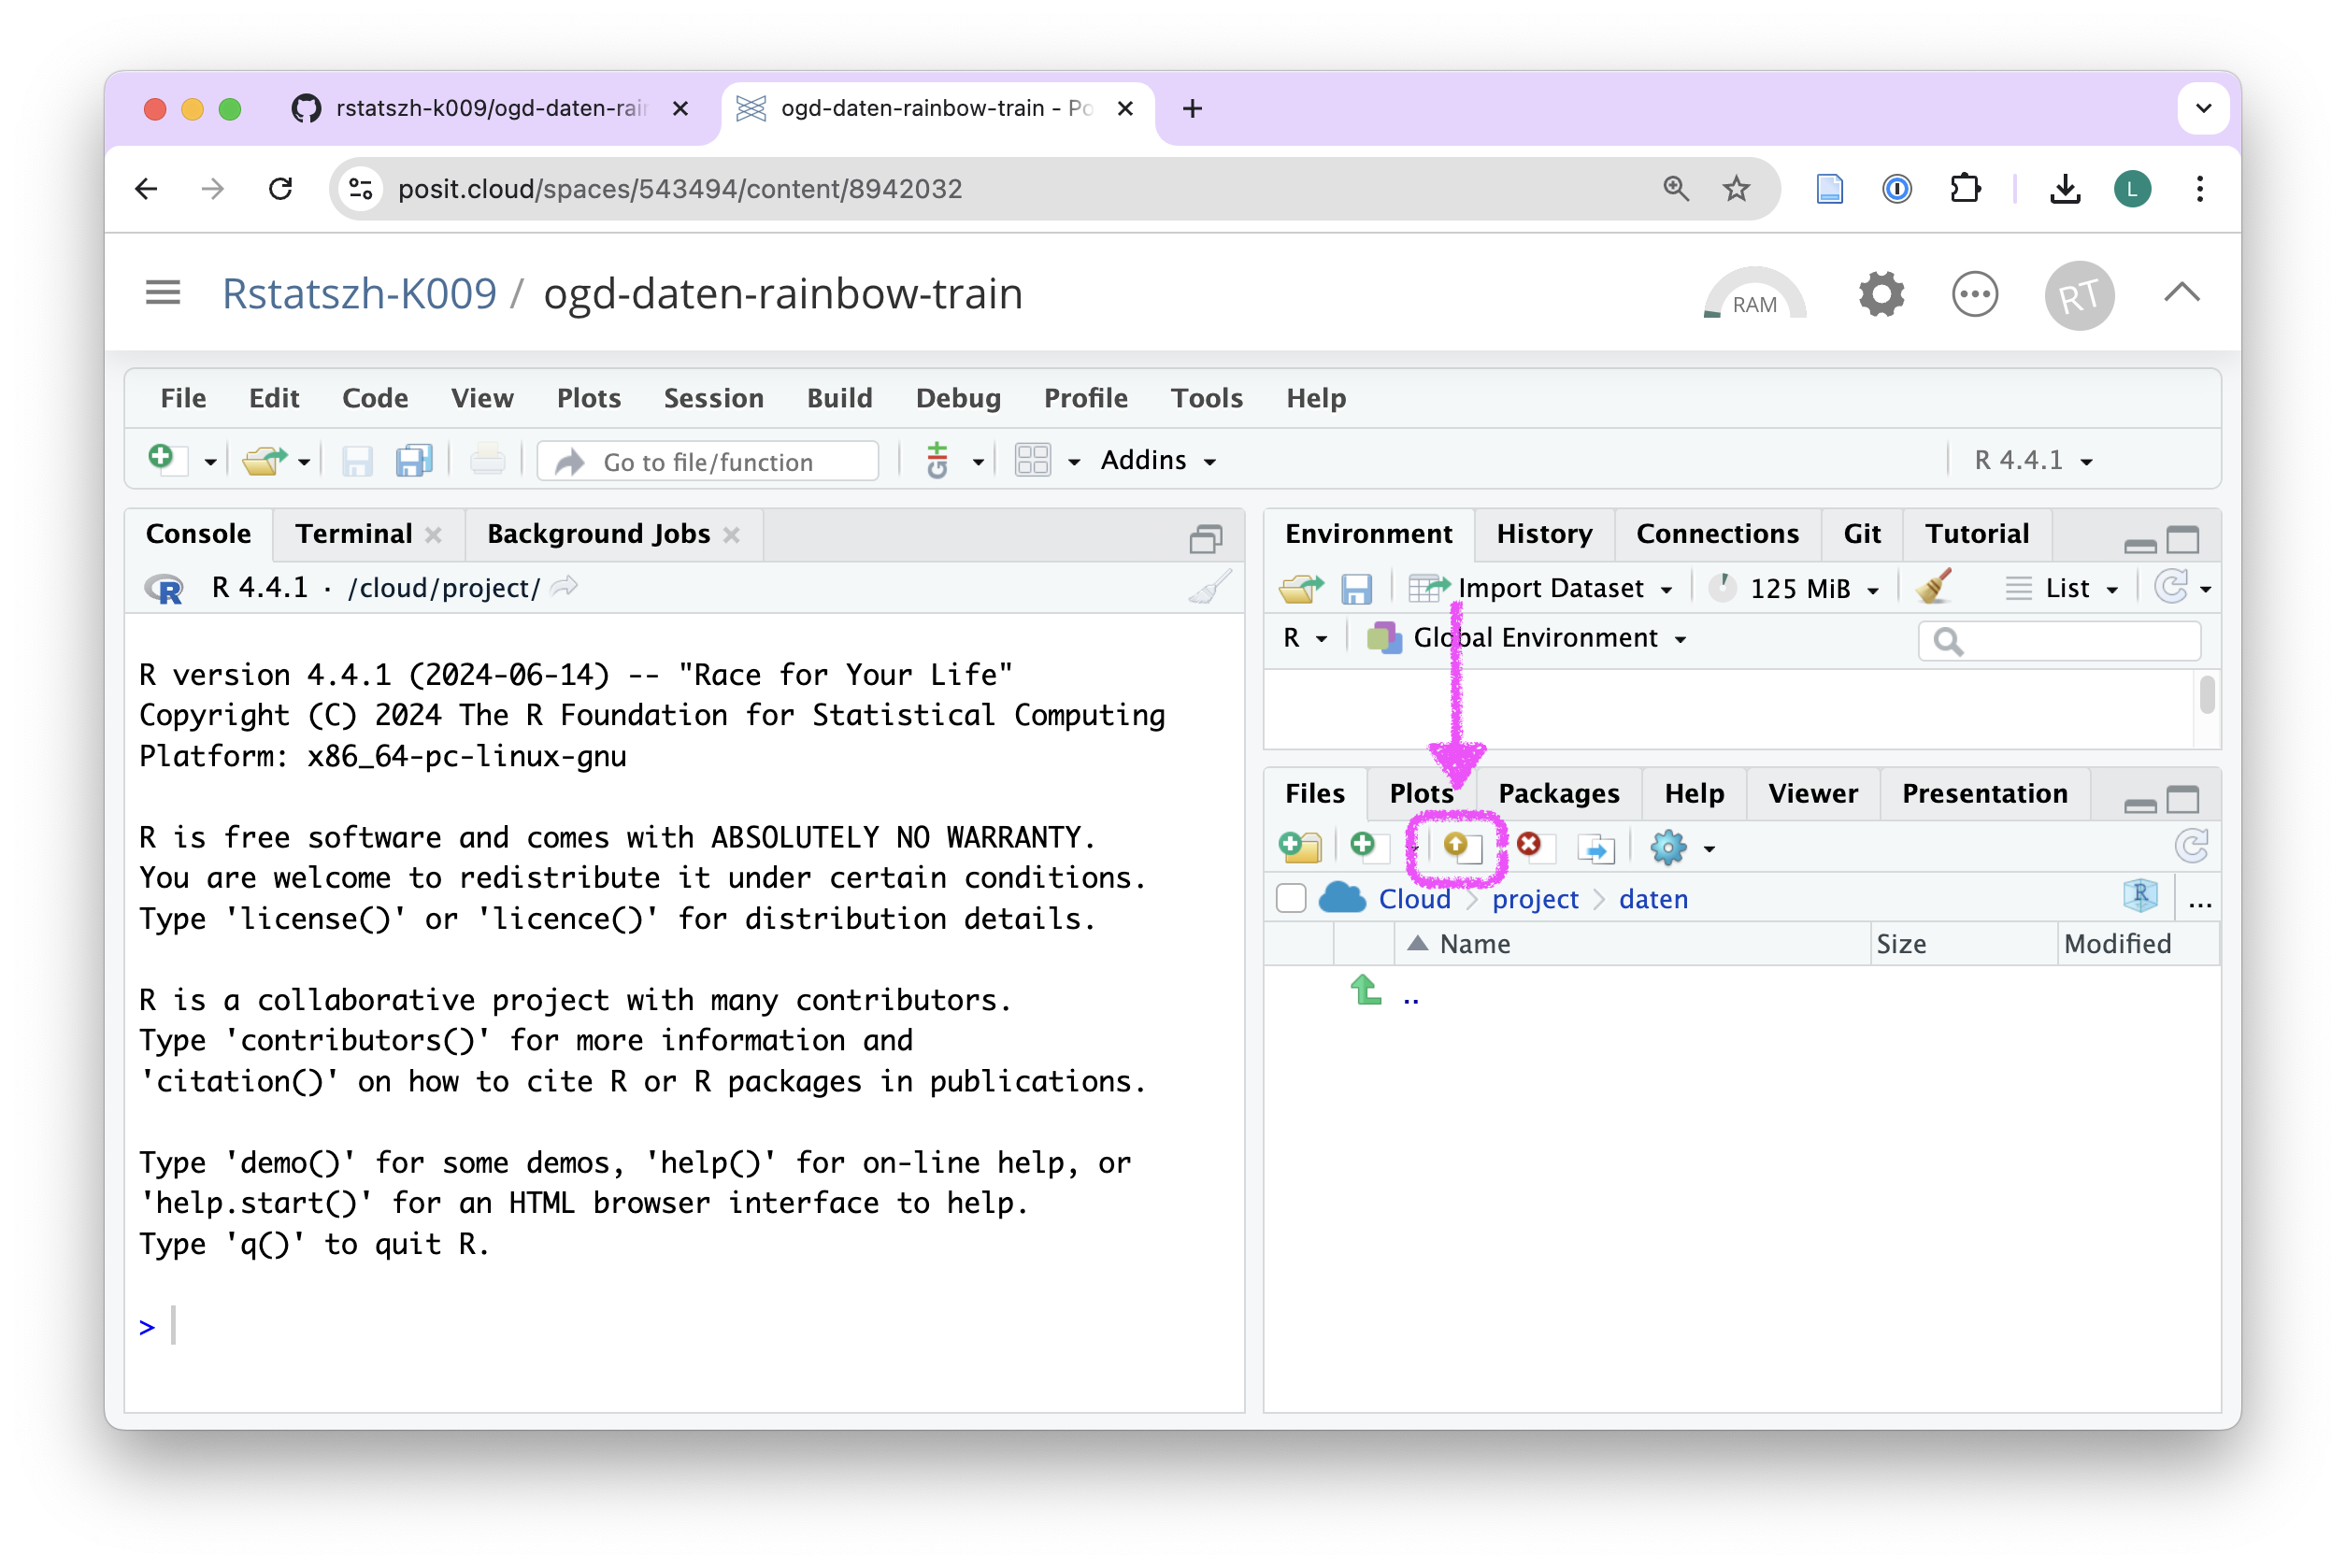2346x1568 pixels.
Task: Click the project breadcrumb link
Action: coord(1535,898)
